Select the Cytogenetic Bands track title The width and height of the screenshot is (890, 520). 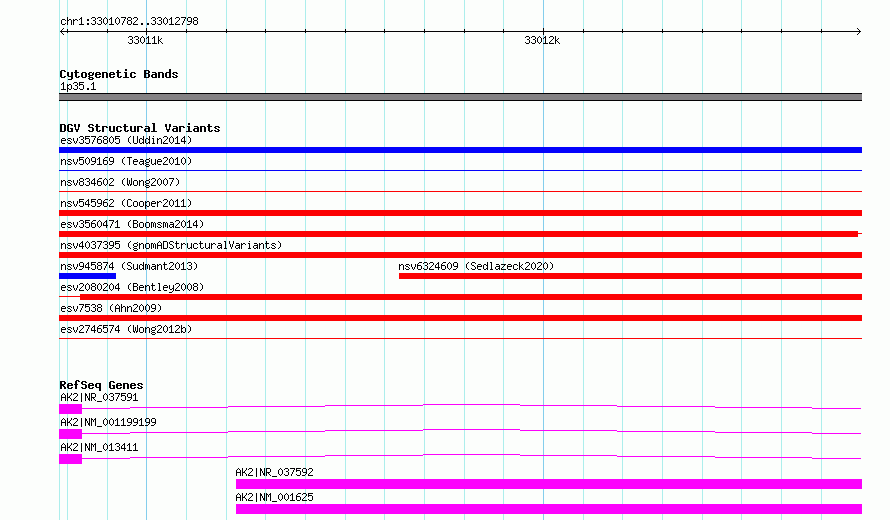click(x=119, y=74)
